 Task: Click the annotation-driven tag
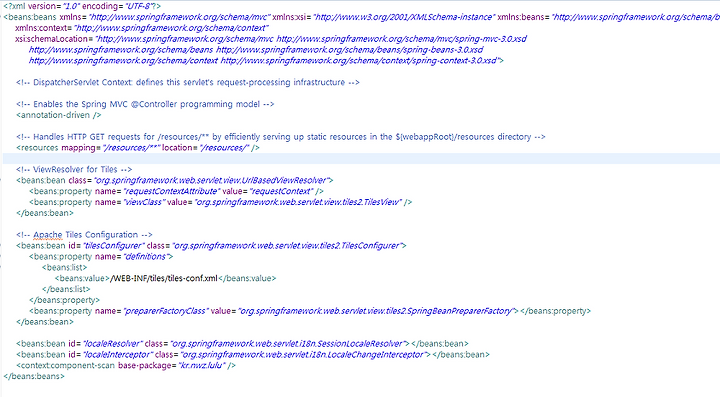point(58,115)
